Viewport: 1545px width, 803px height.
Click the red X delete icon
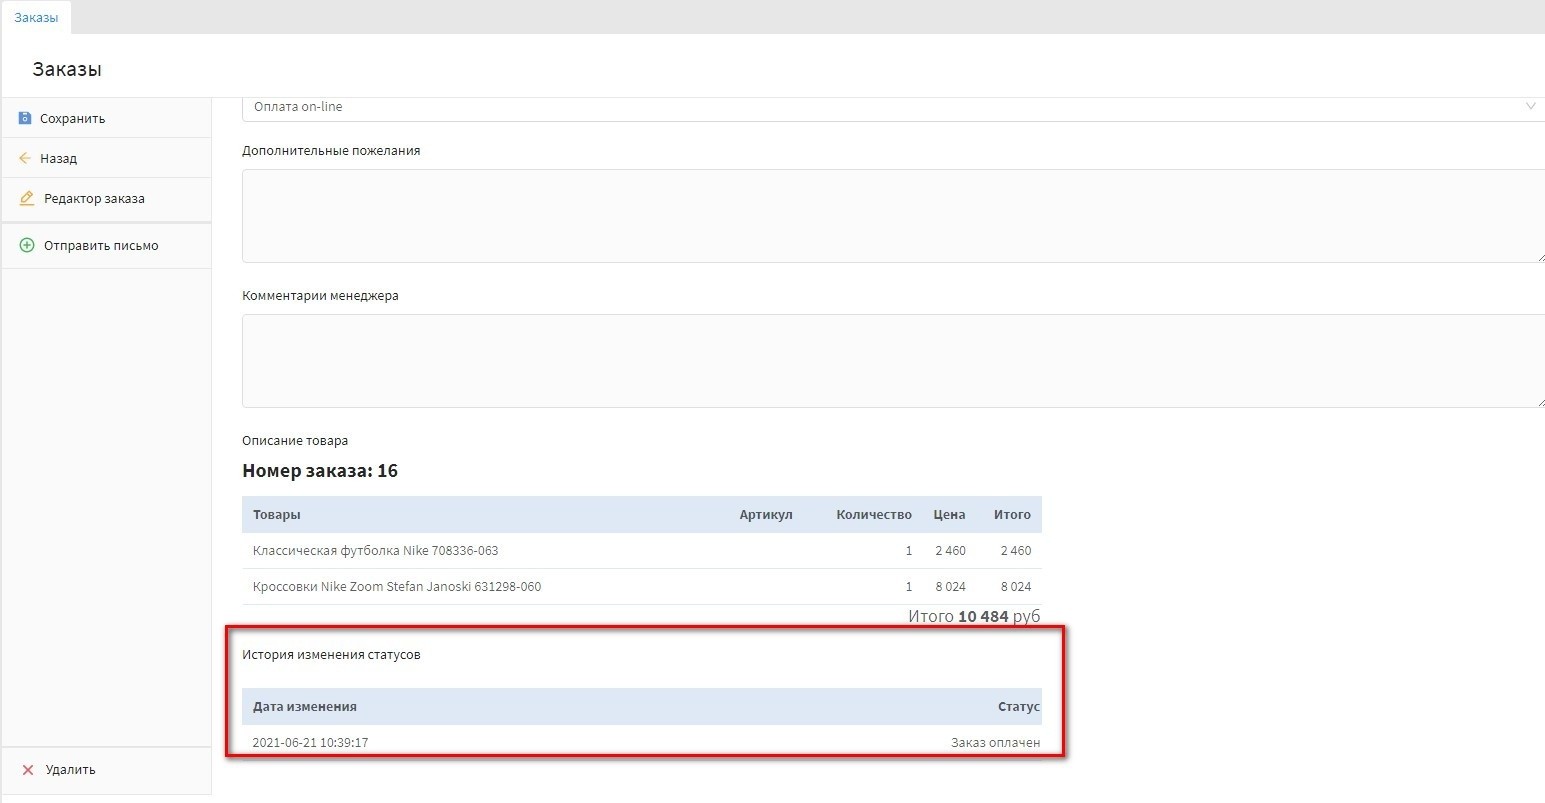pos(28,770)
